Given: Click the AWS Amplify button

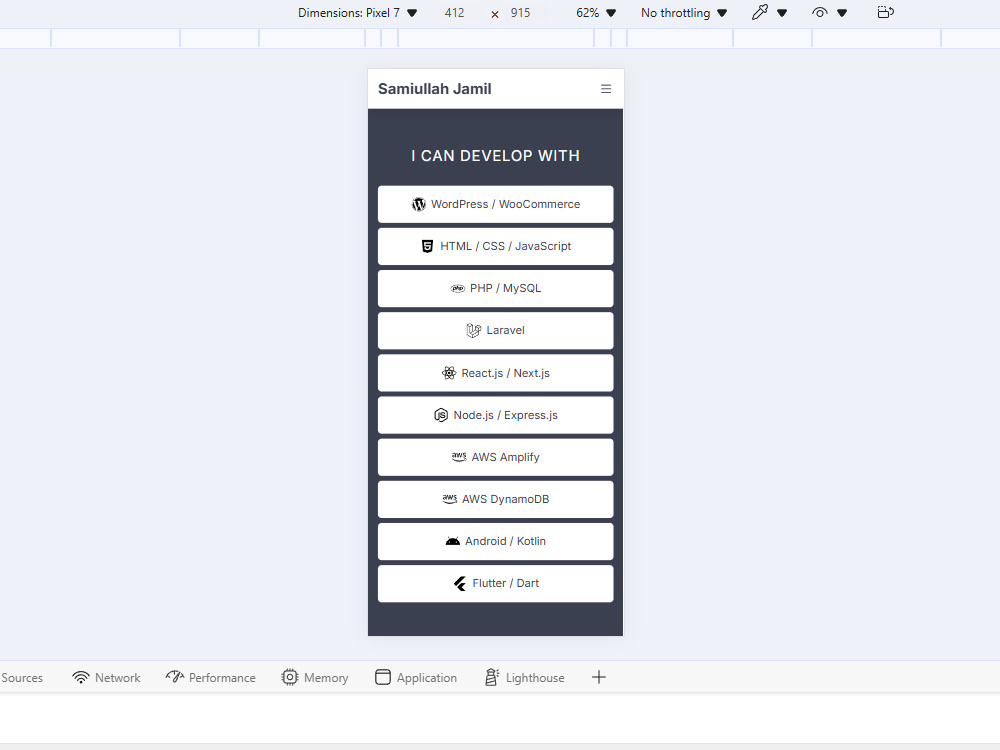Looking at the screenshot, I should [496, 457].
